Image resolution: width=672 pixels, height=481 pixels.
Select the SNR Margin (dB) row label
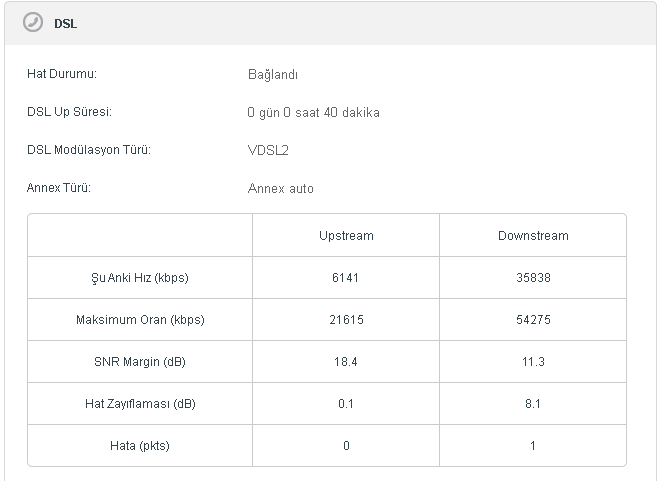[139, 362]
